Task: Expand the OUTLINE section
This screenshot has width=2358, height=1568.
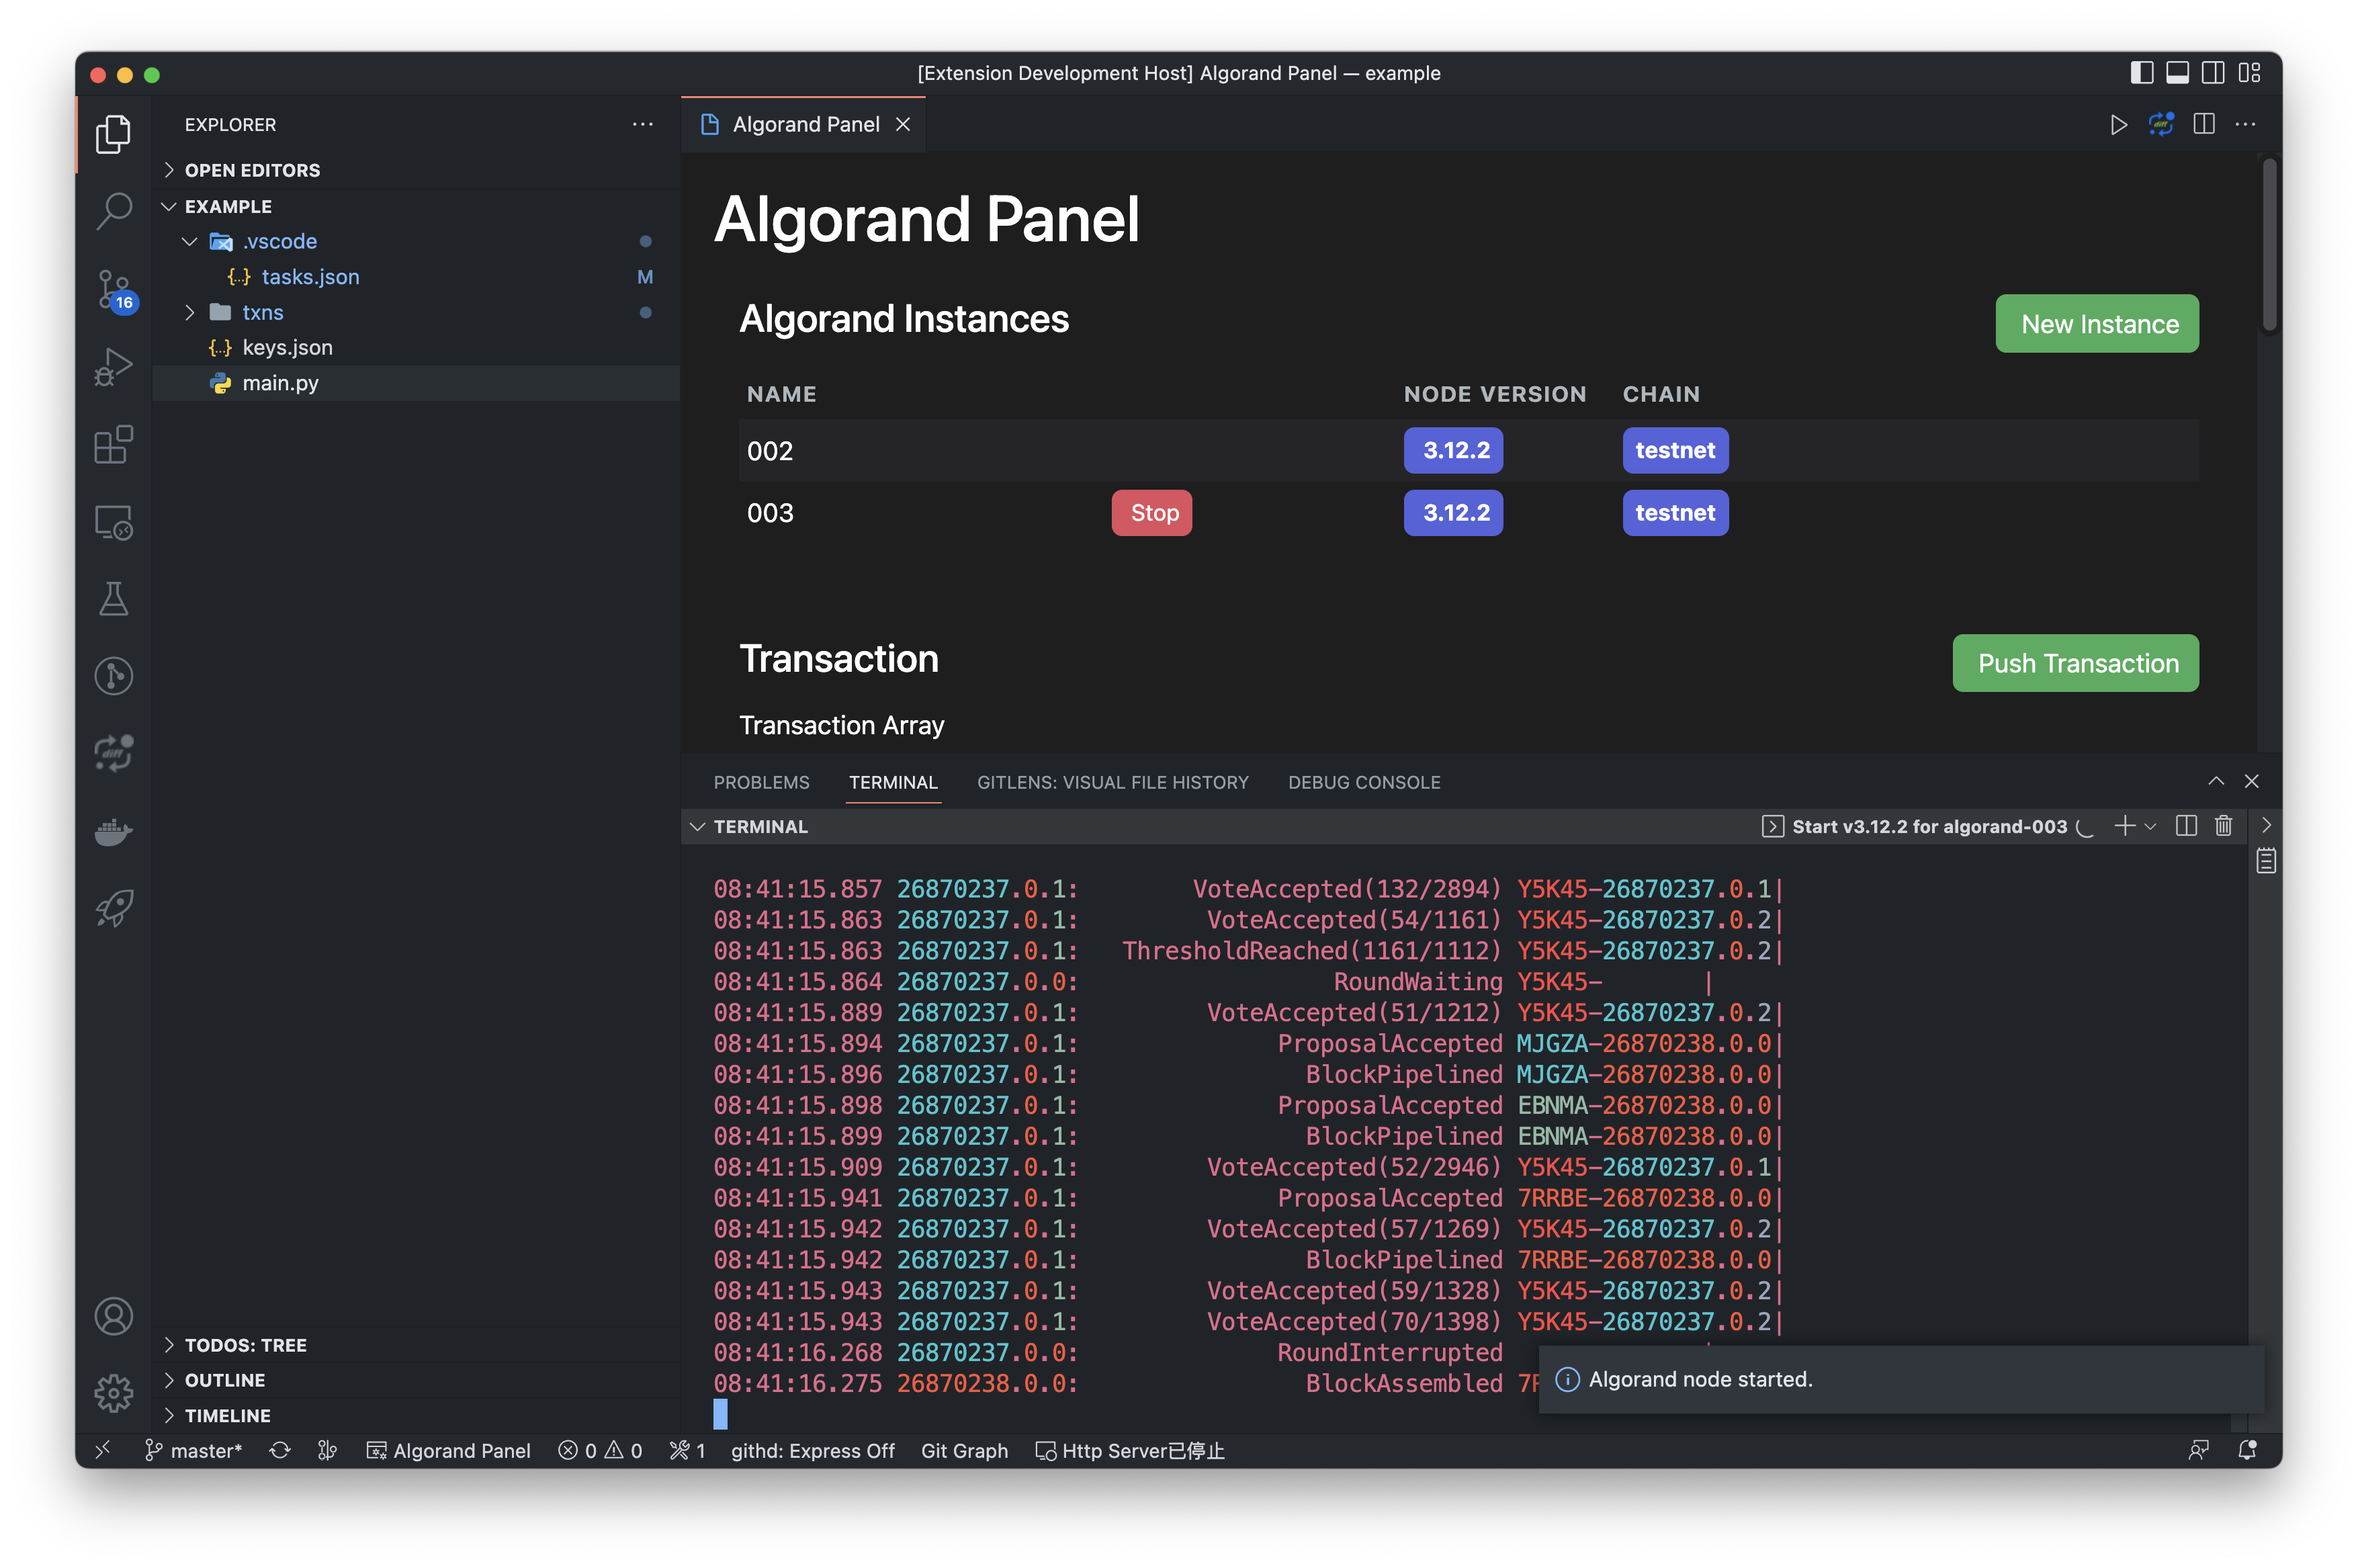Action: [225, 1380]
